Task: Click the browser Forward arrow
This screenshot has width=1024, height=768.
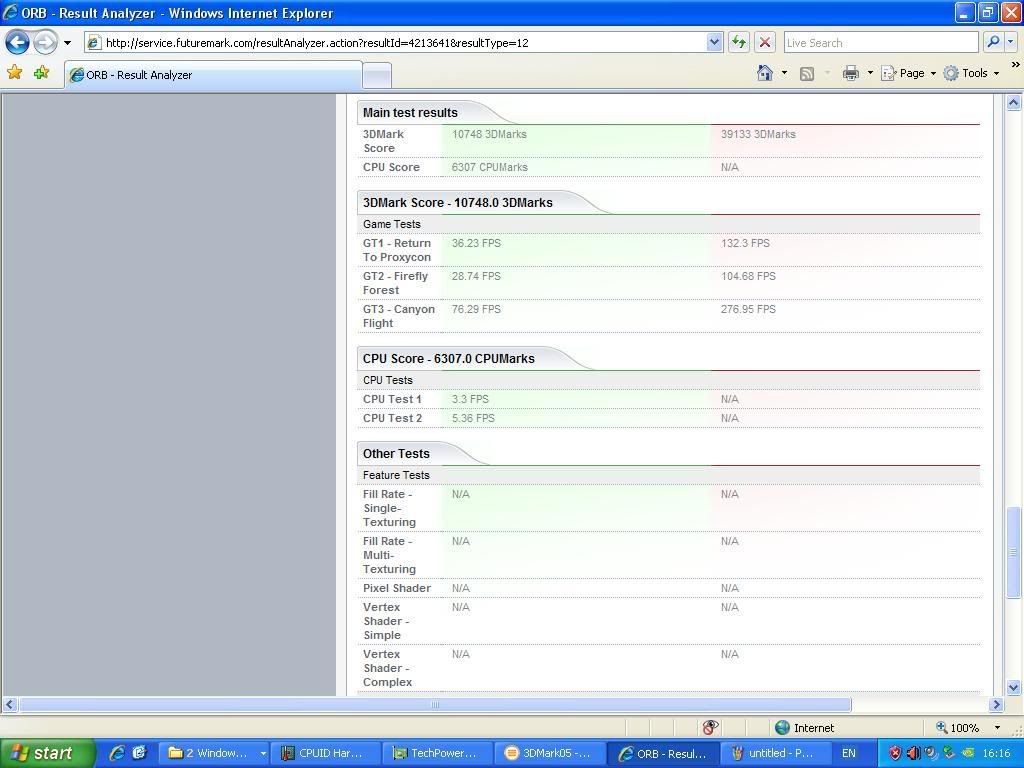Action: click(x=45, y=43)
